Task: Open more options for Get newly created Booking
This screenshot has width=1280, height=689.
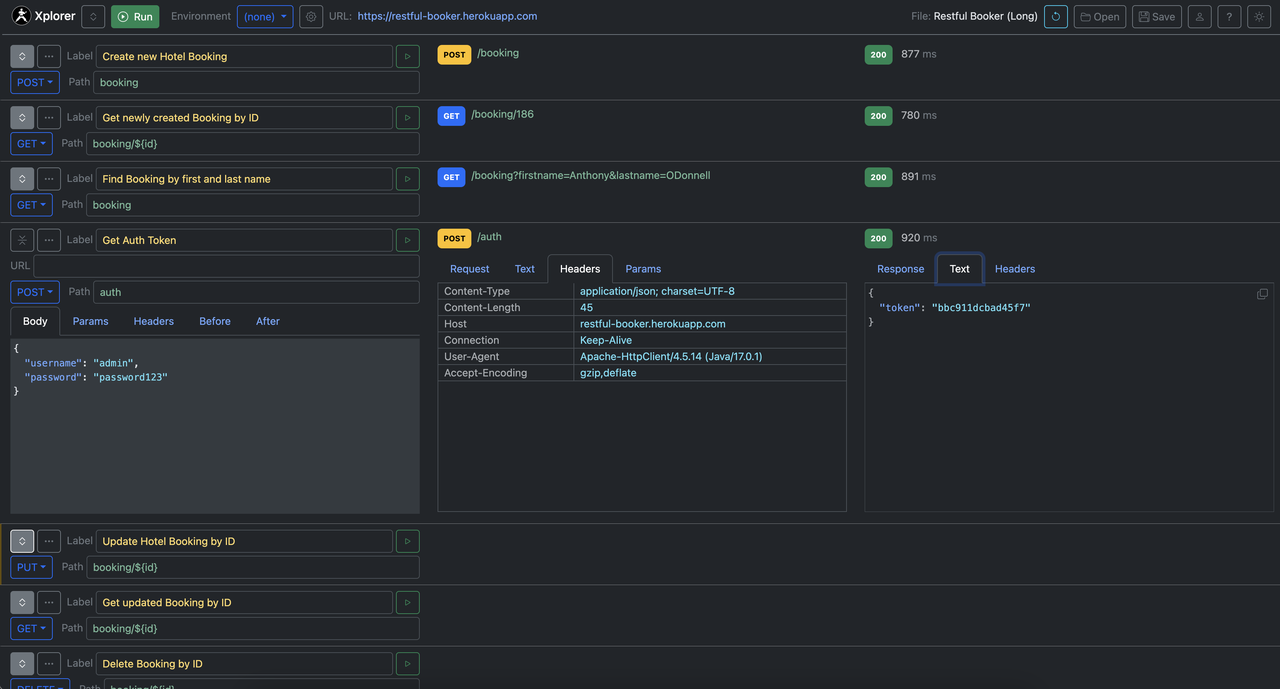Action: tap(49, 117)
